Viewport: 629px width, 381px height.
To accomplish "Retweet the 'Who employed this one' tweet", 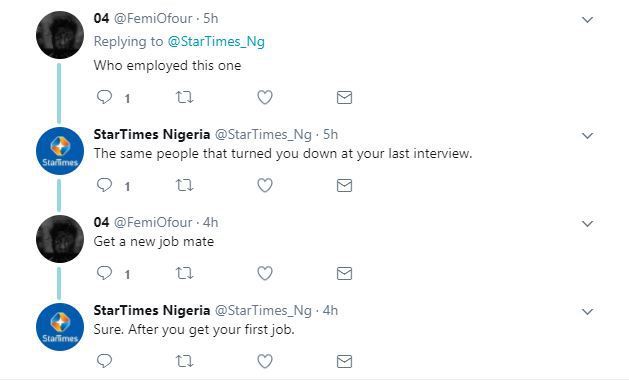I will pyautogui.click(x=185, y=97).
